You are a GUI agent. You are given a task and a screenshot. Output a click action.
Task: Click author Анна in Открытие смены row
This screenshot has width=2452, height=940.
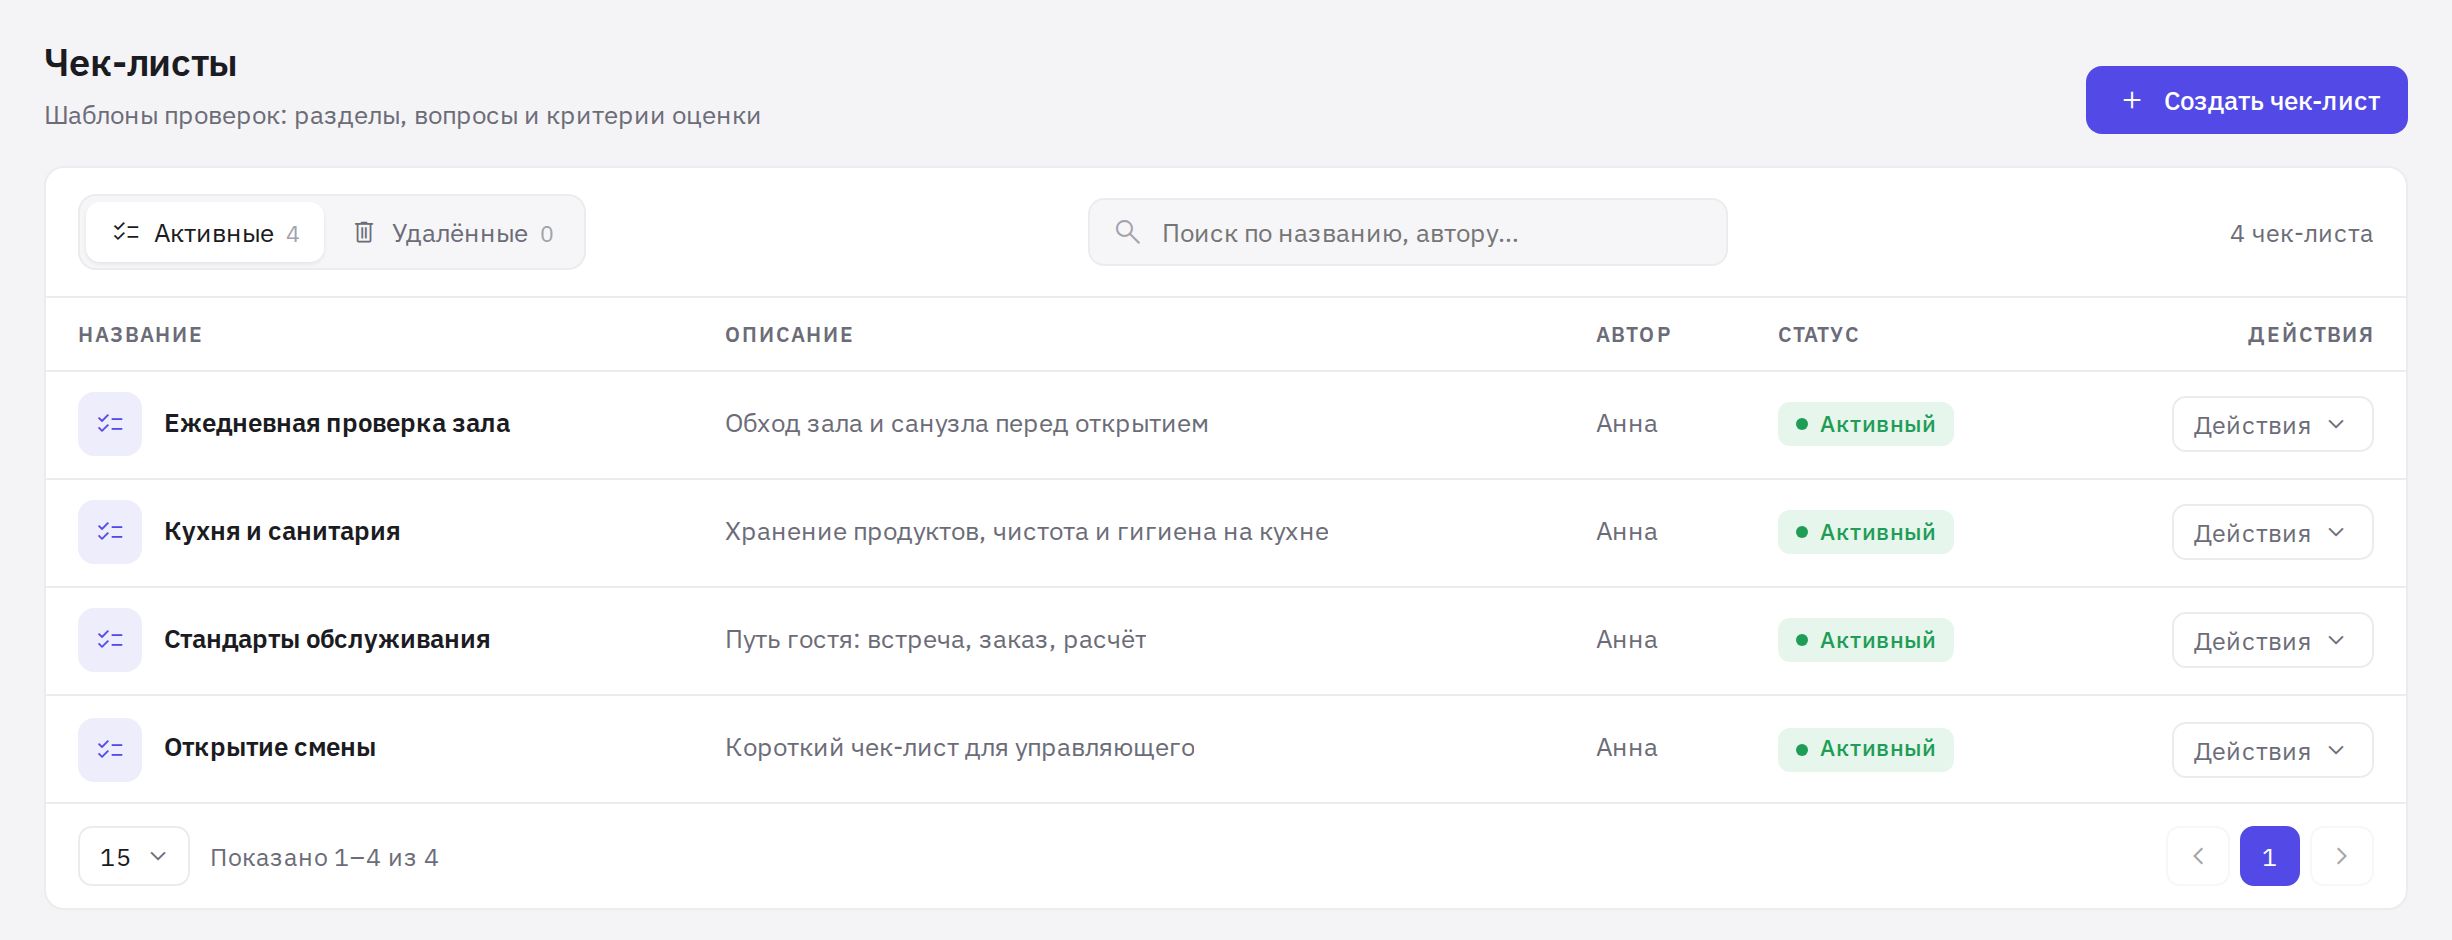pyautogui.click(x=1626, y=748)
